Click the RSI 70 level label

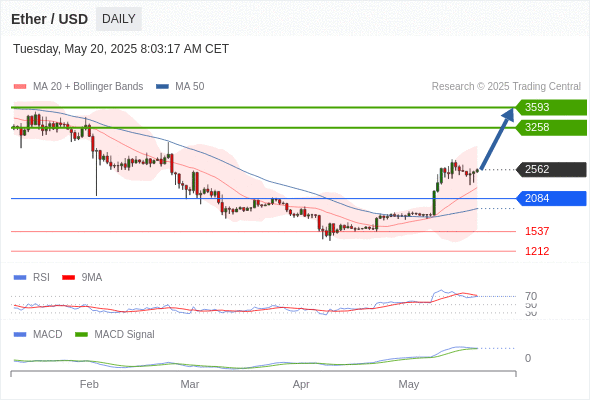531,296
